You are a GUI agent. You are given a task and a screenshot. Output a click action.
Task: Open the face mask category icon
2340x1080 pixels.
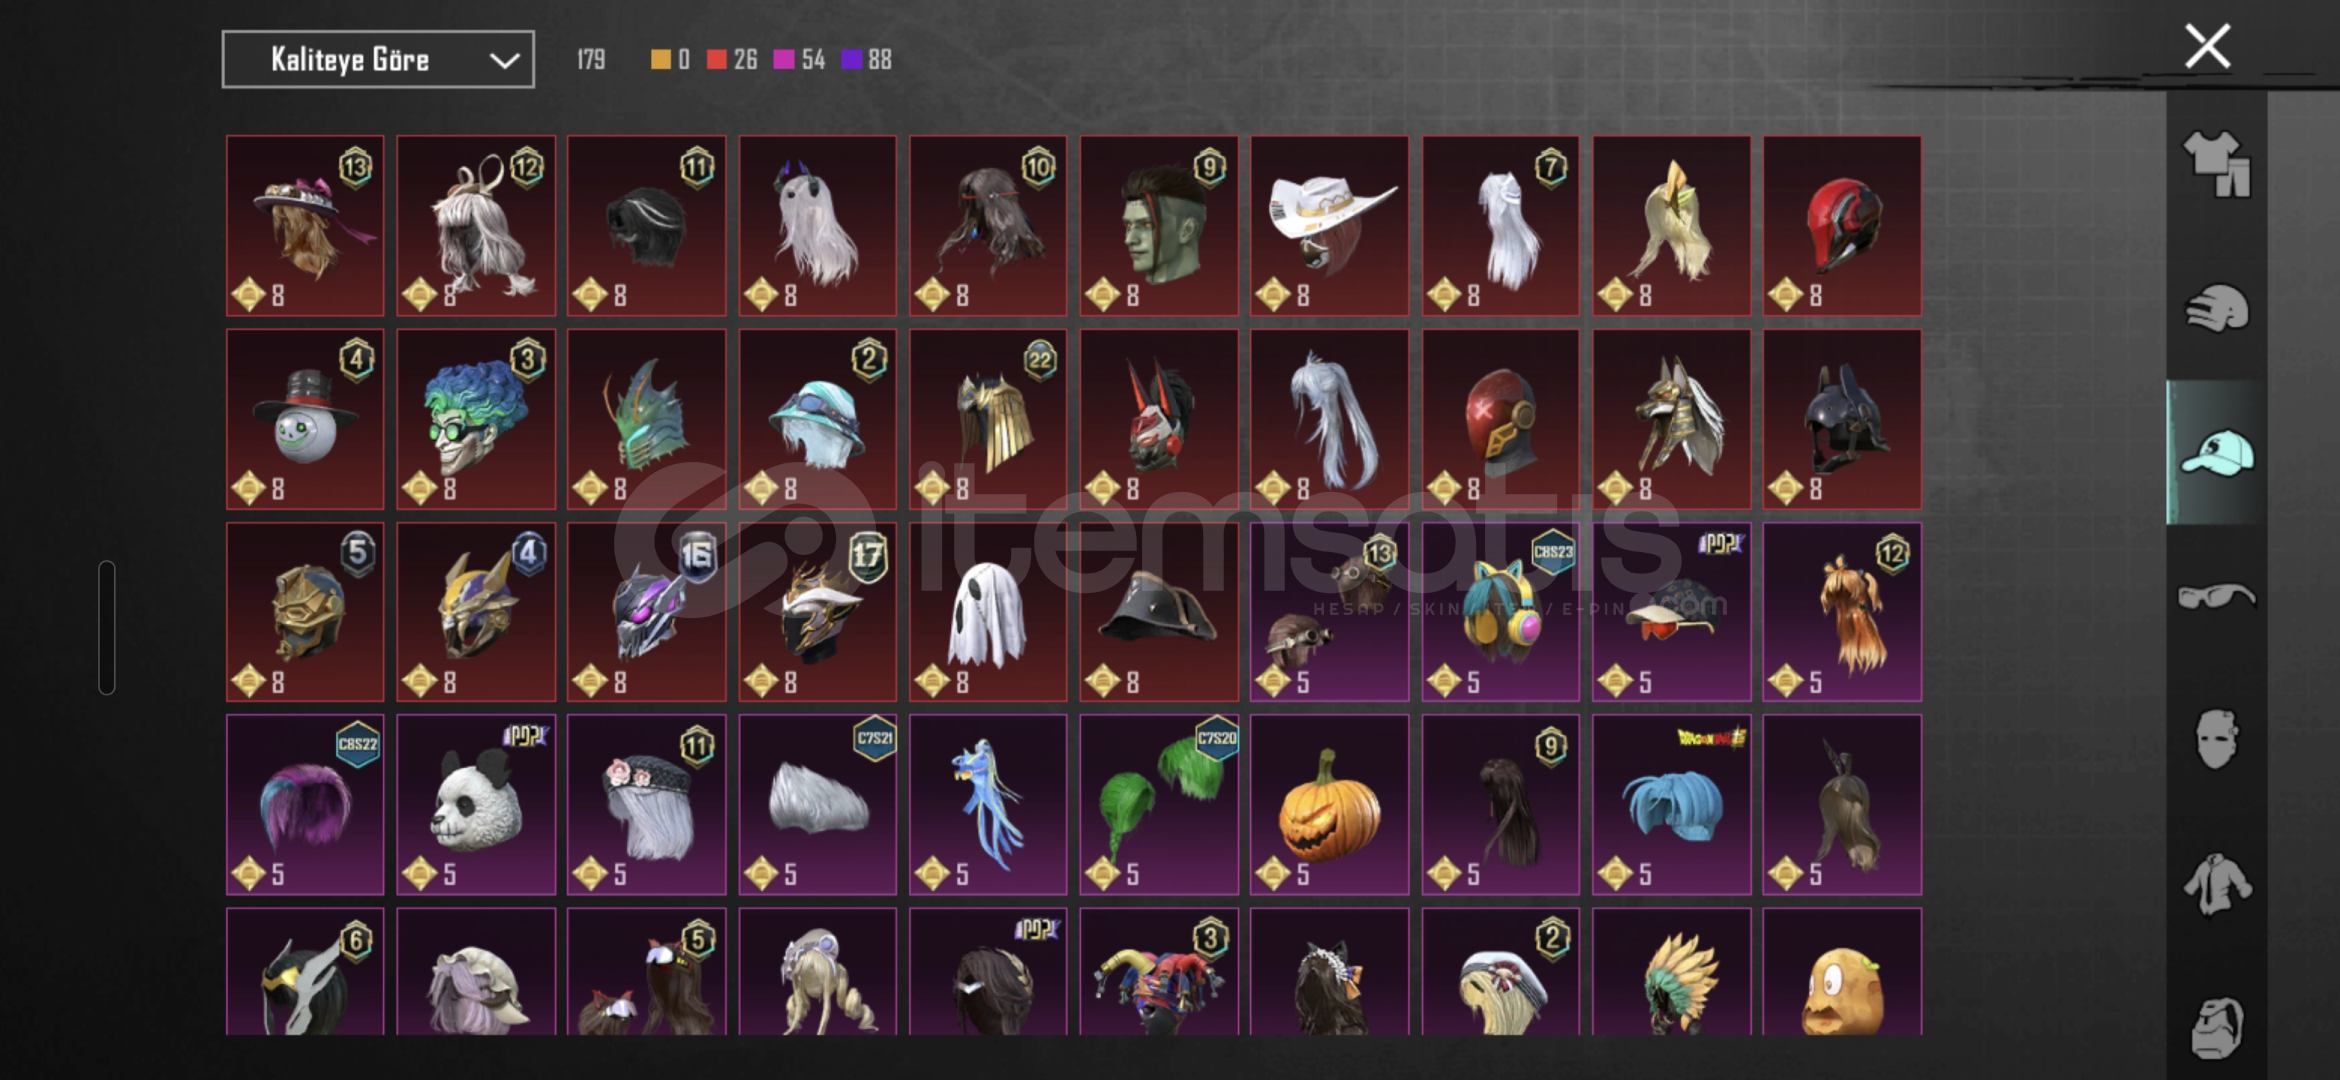tap(2216, 739)
